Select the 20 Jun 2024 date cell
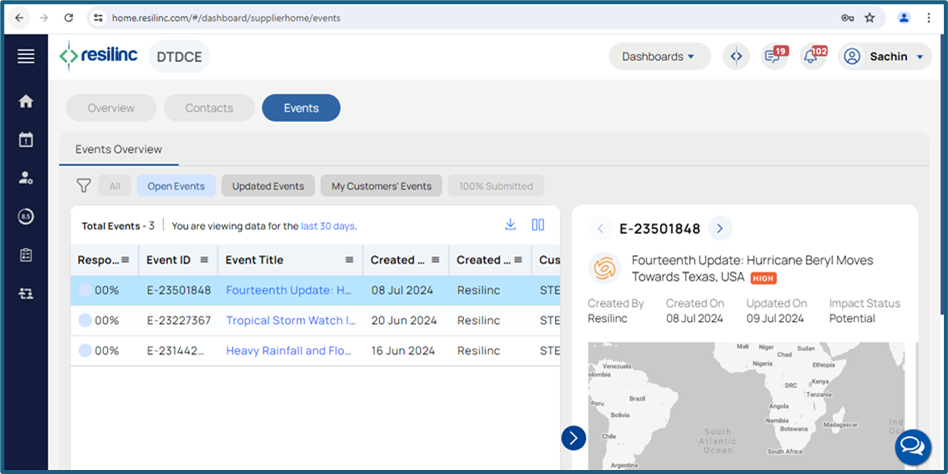 [404, 320]
